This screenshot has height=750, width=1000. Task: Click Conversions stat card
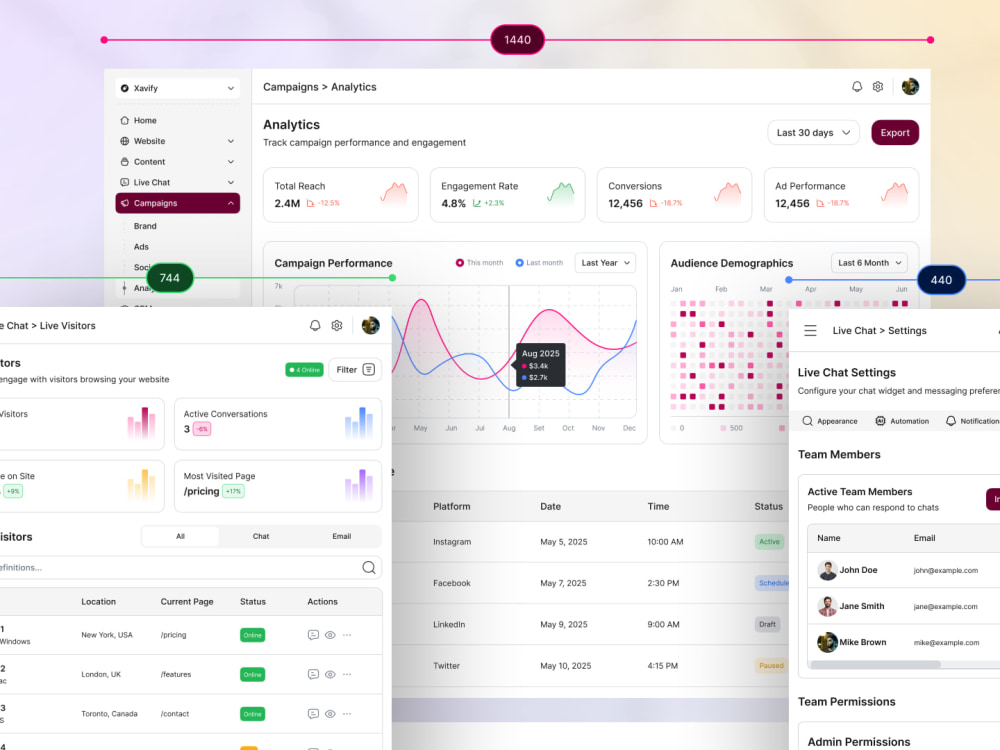[x=674, y=195]
